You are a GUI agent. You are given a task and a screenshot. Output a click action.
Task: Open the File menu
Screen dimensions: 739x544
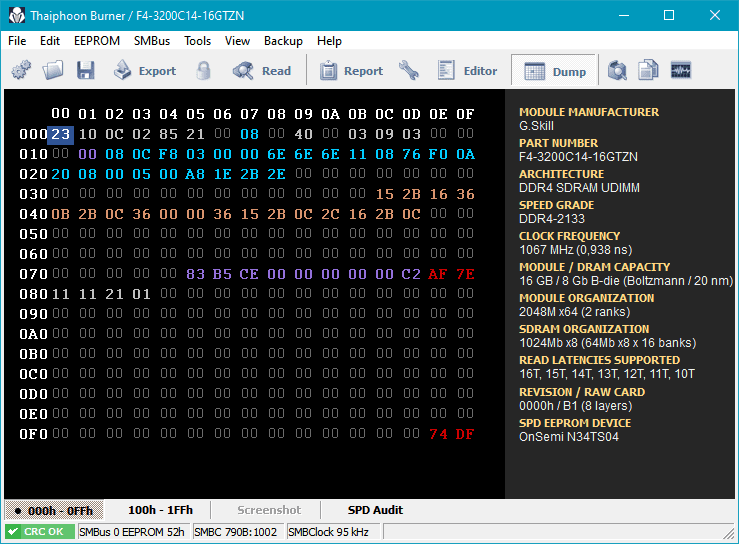click(17, 41)
